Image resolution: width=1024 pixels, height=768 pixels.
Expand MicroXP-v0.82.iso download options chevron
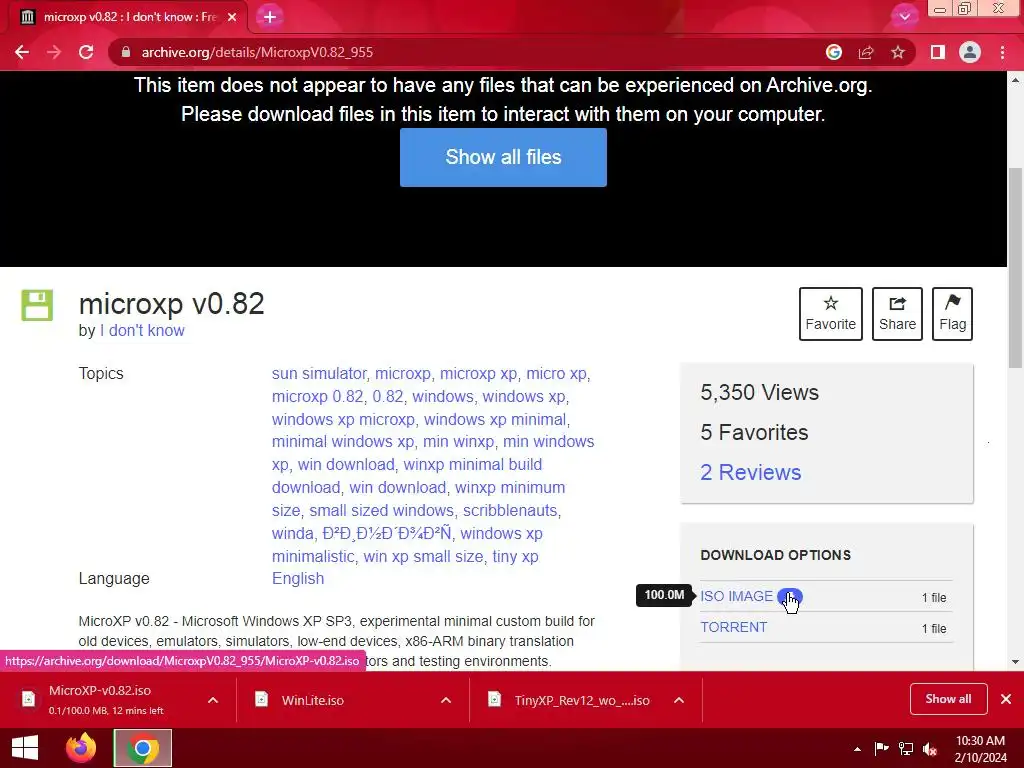point(213,700)
